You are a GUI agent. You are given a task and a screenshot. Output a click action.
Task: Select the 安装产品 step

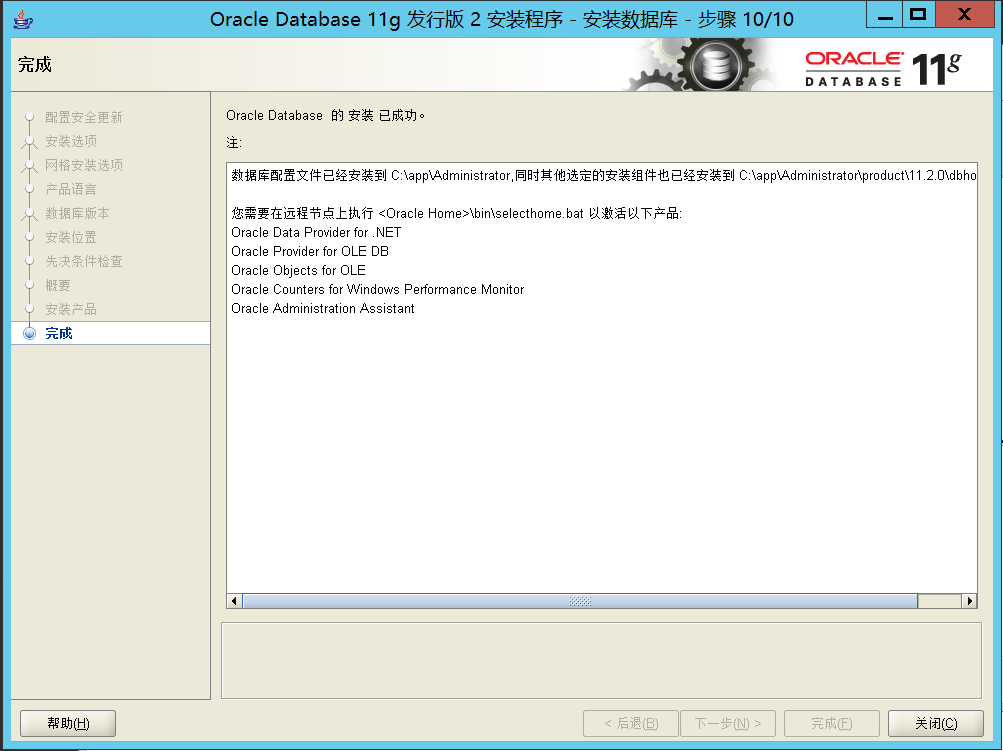click(71, 309)
